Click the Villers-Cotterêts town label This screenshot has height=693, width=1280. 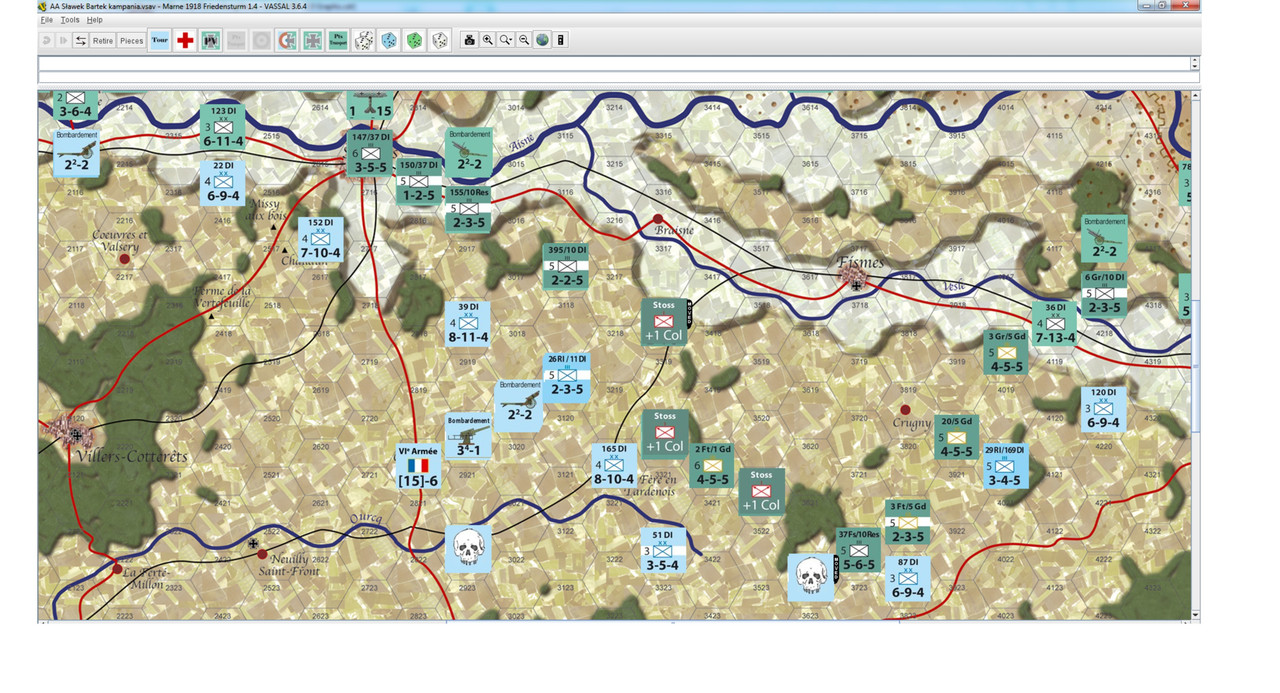[x=130, y=457]
